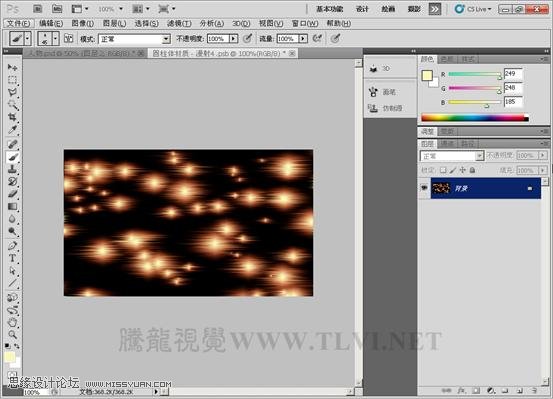Hide the 背景 layer with eye icon
Viewport: 553px width, 399px height.
pos(424,188)
